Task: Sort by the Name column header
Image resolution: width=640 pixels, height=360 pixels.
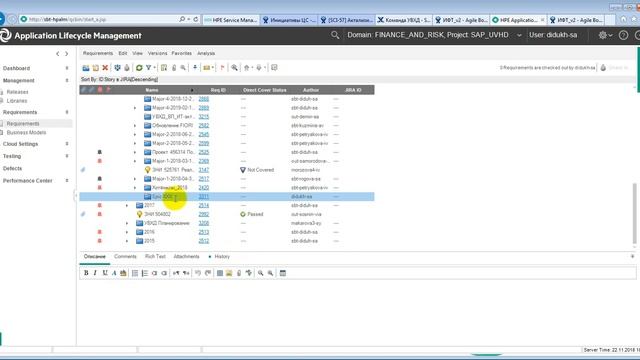Action: [x=152, y=90]
